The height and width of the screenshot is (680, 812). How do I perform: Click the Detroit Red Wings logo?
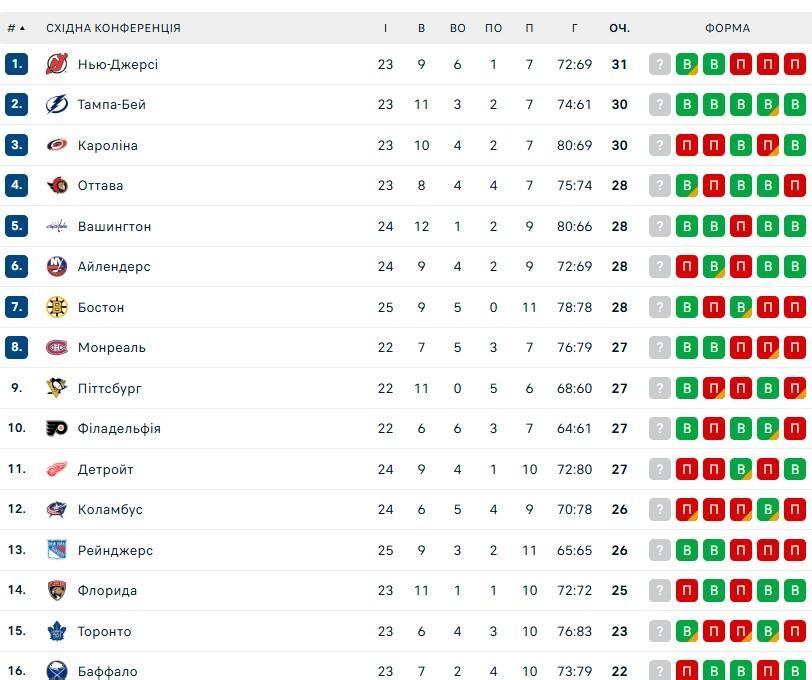pyautogui.click(x=57, y=469)
